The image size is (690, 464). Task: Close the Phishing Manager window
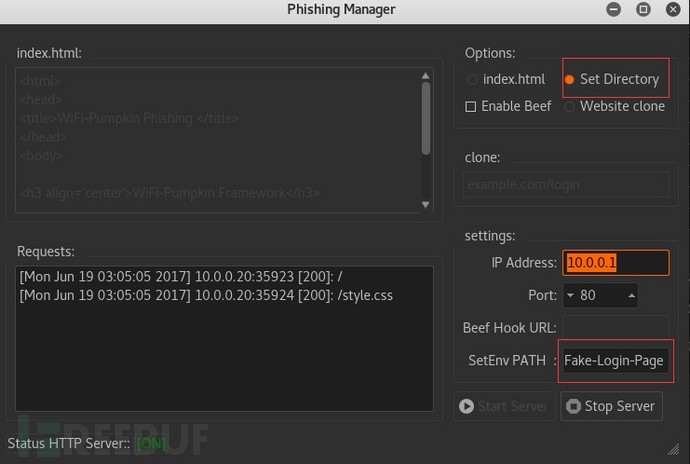673,9
